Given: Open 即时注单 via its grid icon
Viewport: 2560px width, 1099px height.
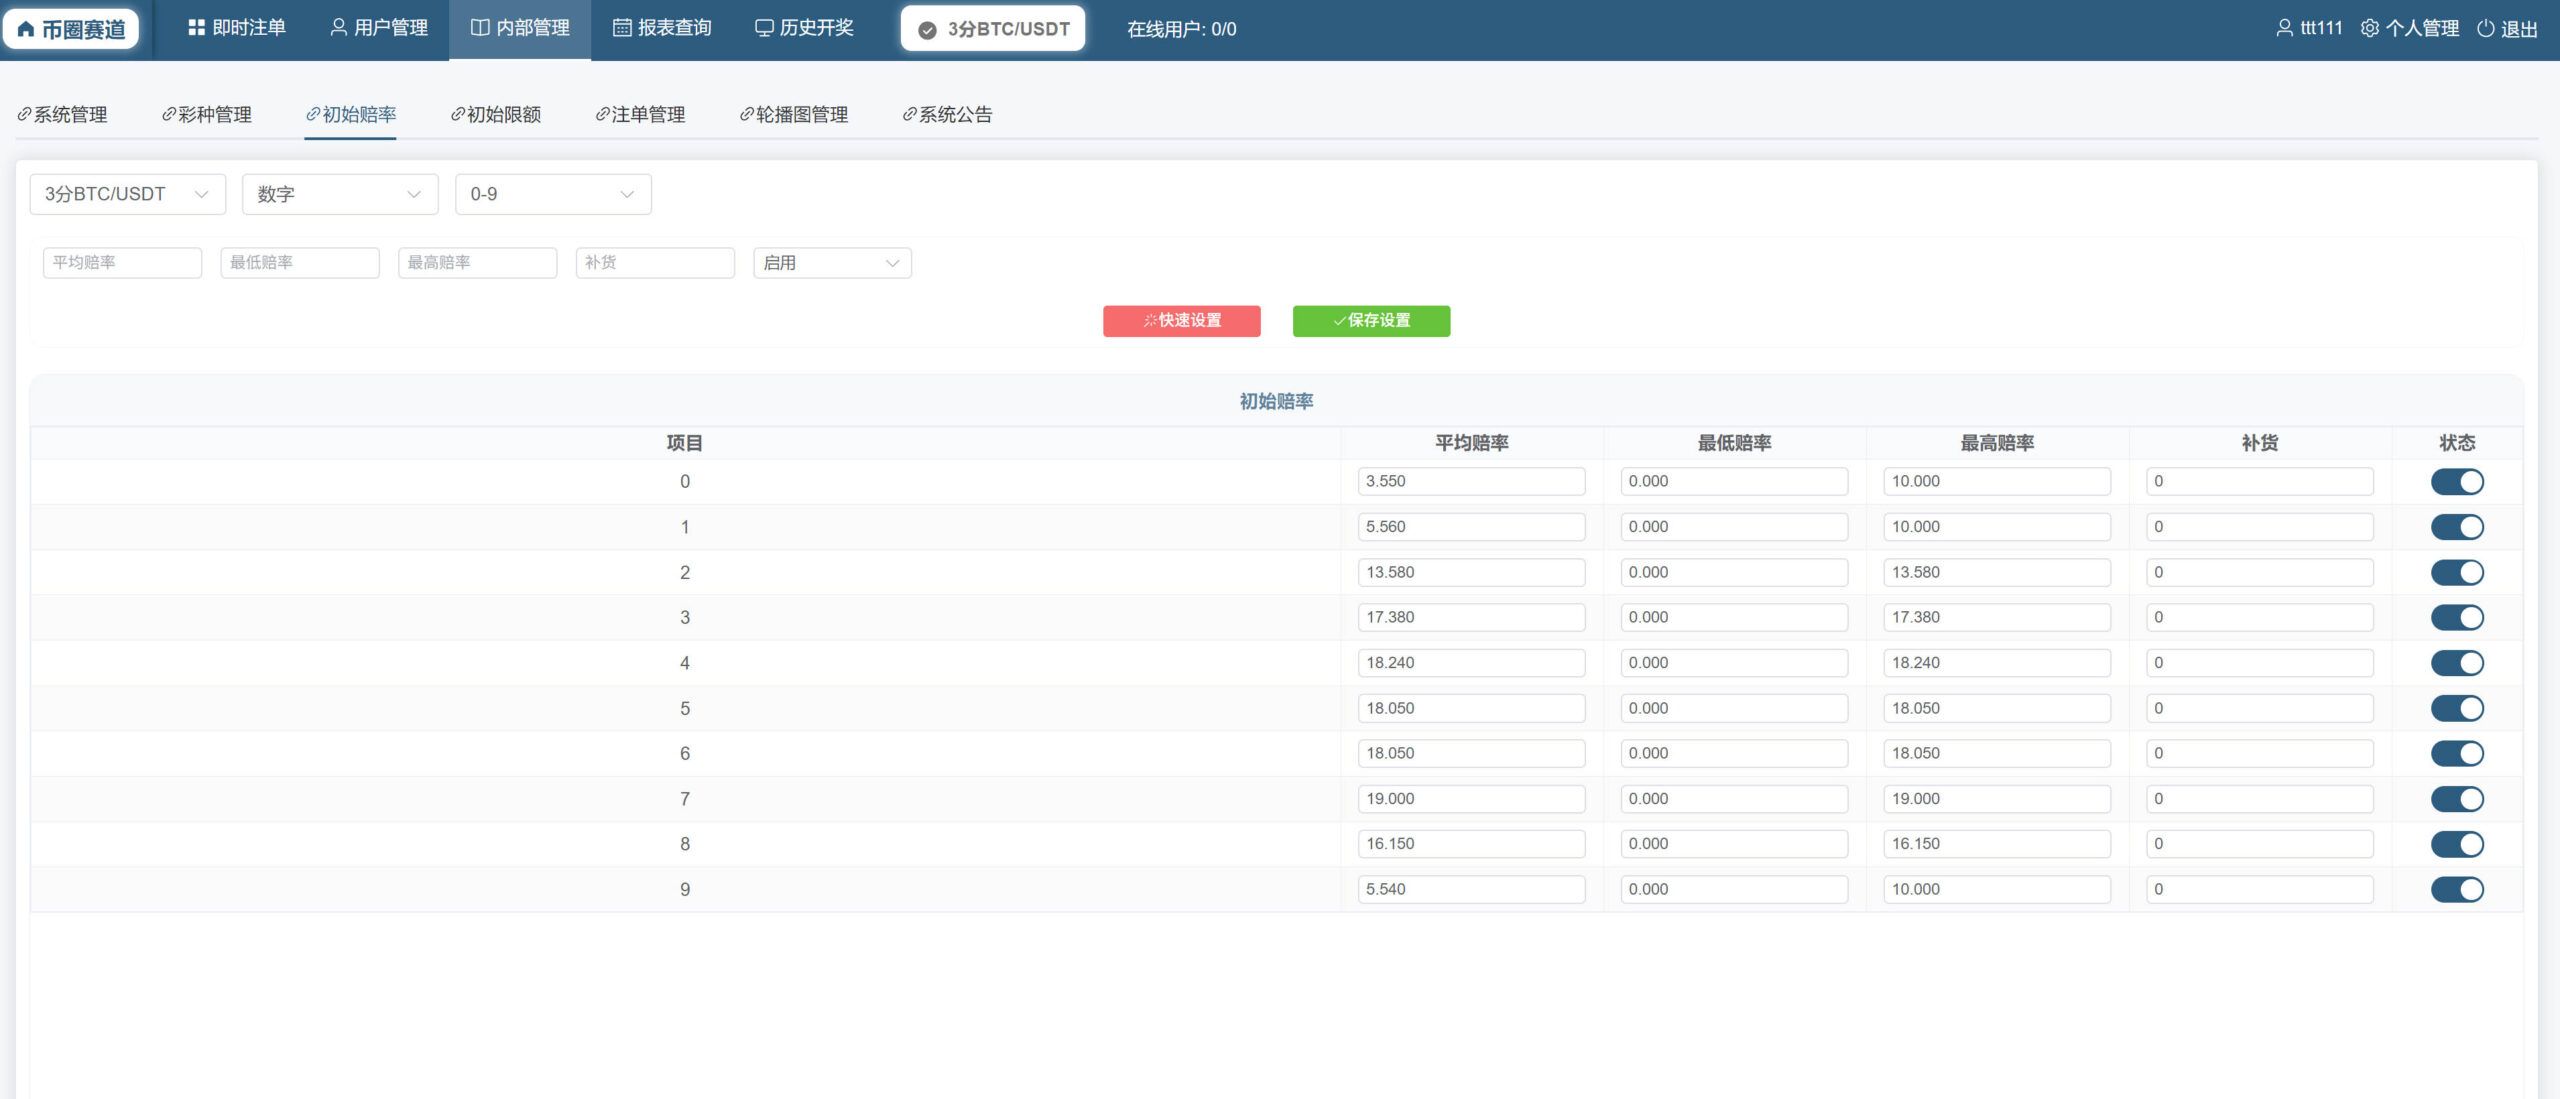Looking at the screenshot, I should tap(196, 28).
